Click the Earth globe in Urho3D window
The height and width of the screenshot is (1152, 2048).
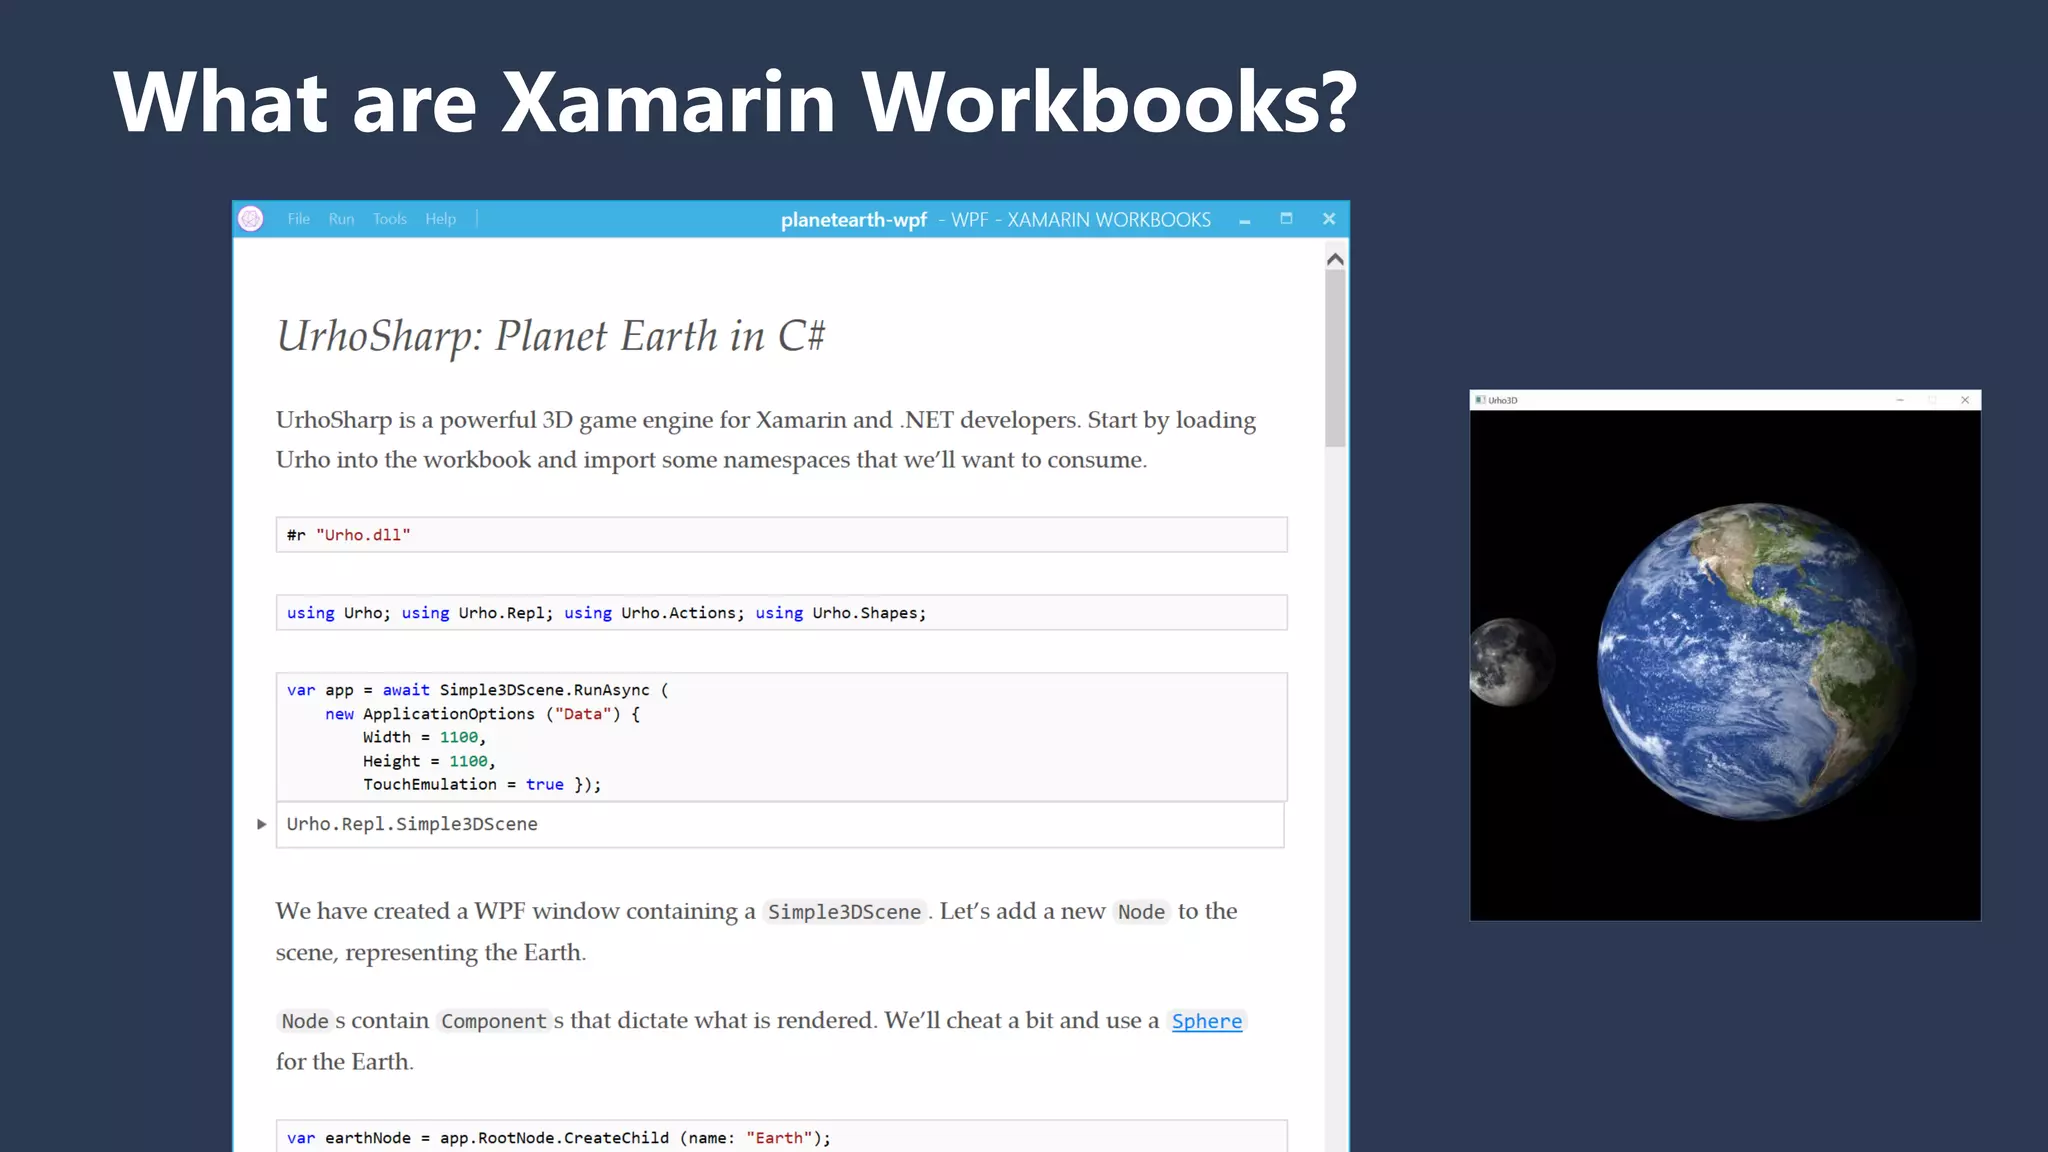click(x=1756, y=661)
